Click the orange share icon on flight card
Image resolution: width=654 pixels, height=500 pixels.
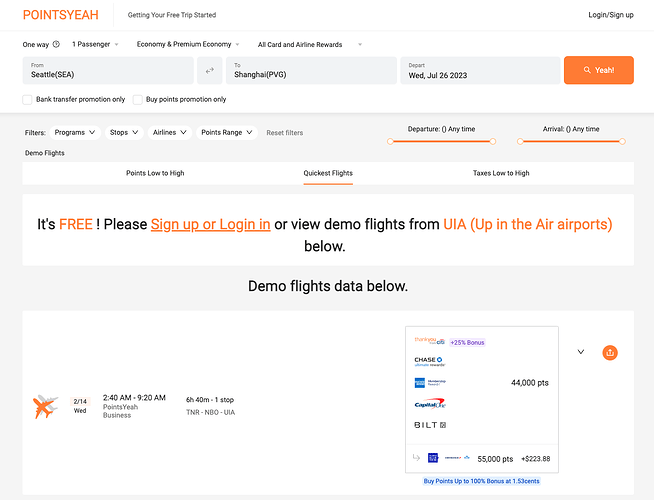610,353
